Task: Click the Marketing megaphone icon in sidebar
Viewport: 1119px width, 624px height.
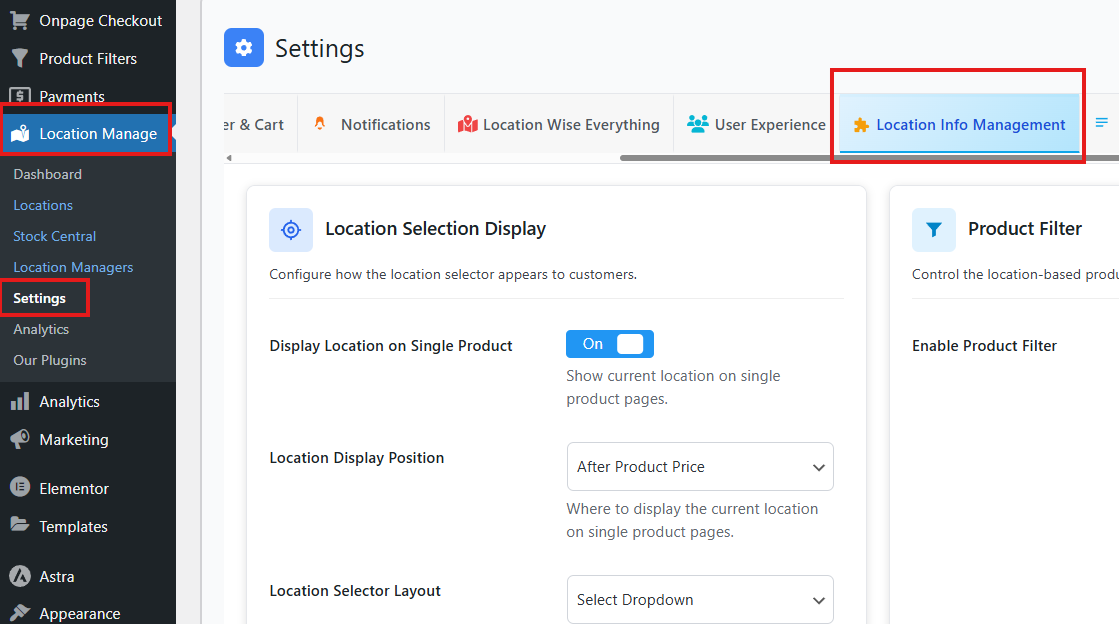Action: tap(19, 439)
